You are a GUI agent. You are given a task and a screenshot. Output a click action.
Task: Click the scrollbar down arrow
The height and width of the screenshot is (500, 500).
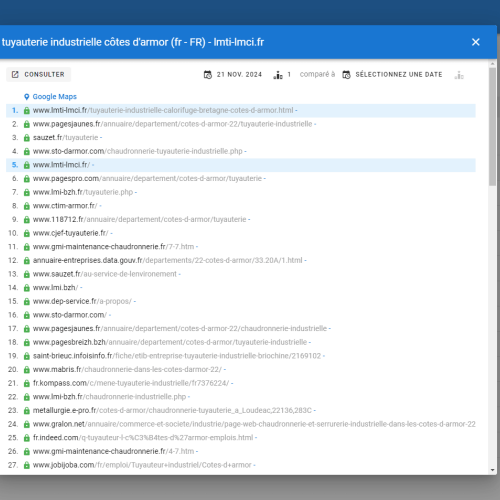pos(492,470)
